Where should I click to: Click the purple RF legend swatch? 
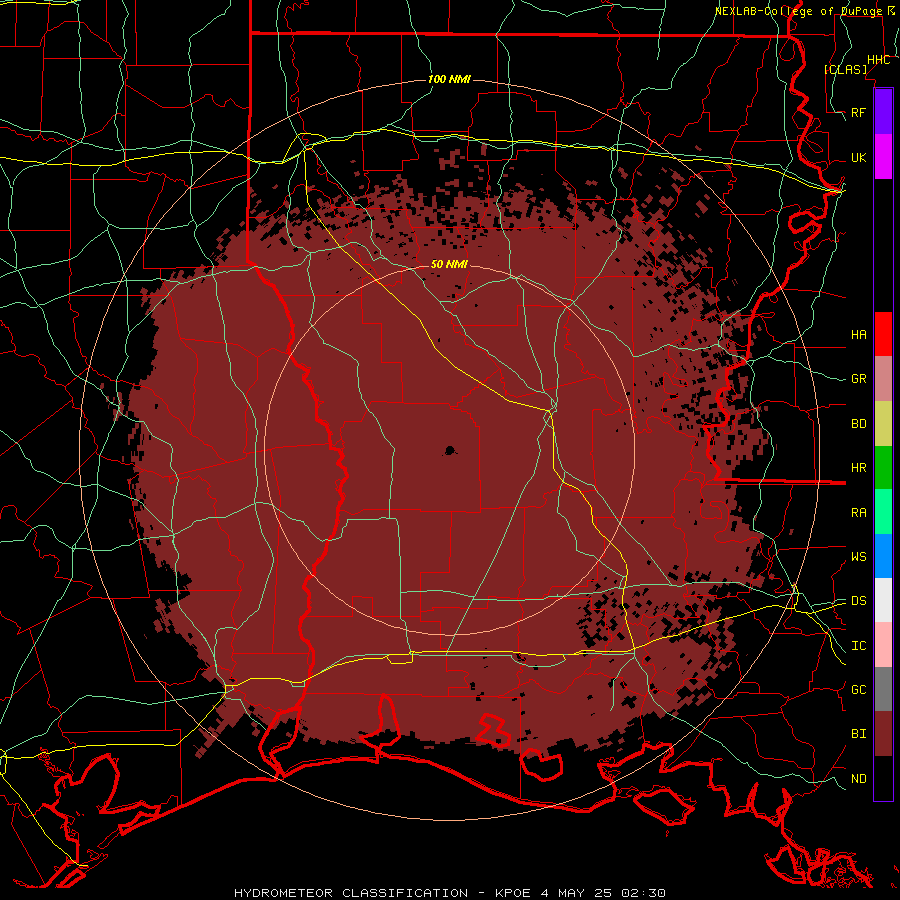883,112
